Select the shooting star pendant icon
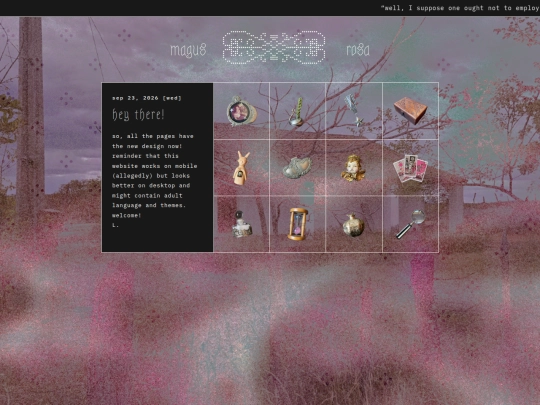The width and height of the screenshot is (540, 405). point(354,110)
